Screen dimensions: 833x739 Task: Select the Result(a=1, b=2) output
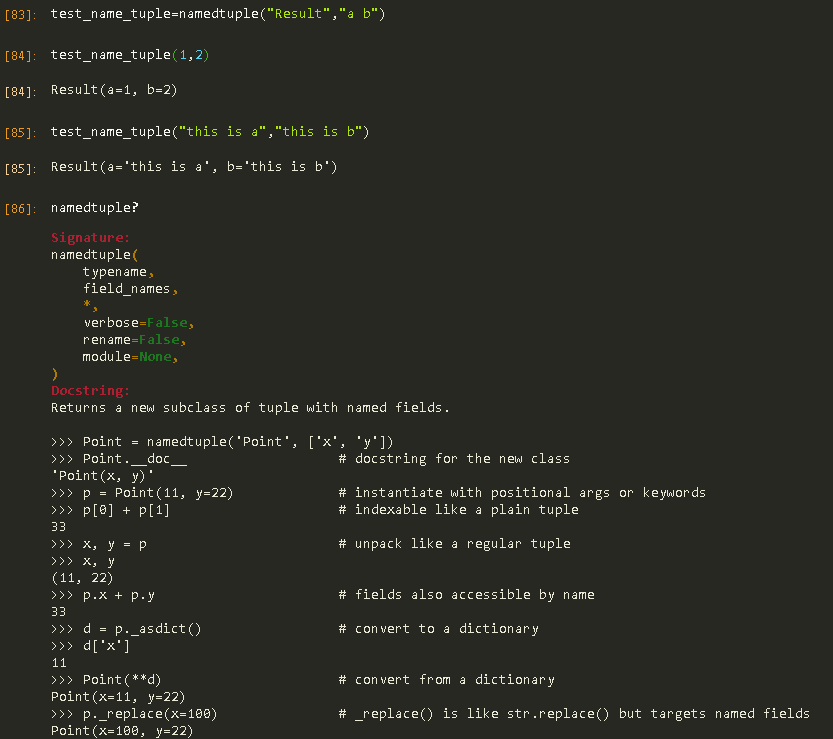click(x=114, y=90)
